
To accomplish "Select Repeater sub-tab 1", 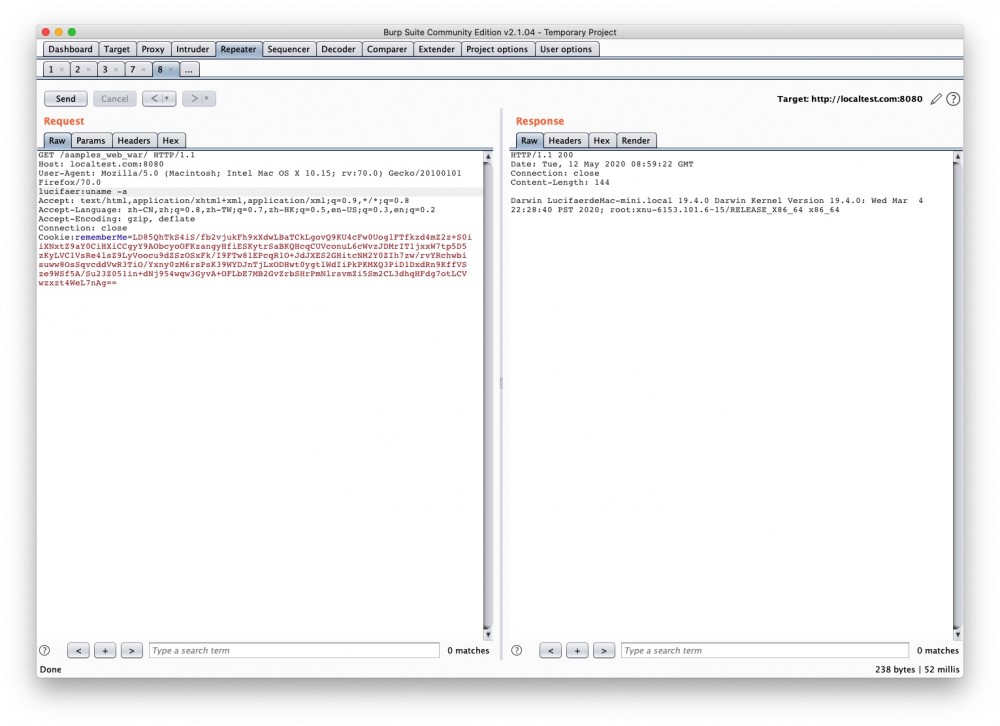I will (52, 70).
